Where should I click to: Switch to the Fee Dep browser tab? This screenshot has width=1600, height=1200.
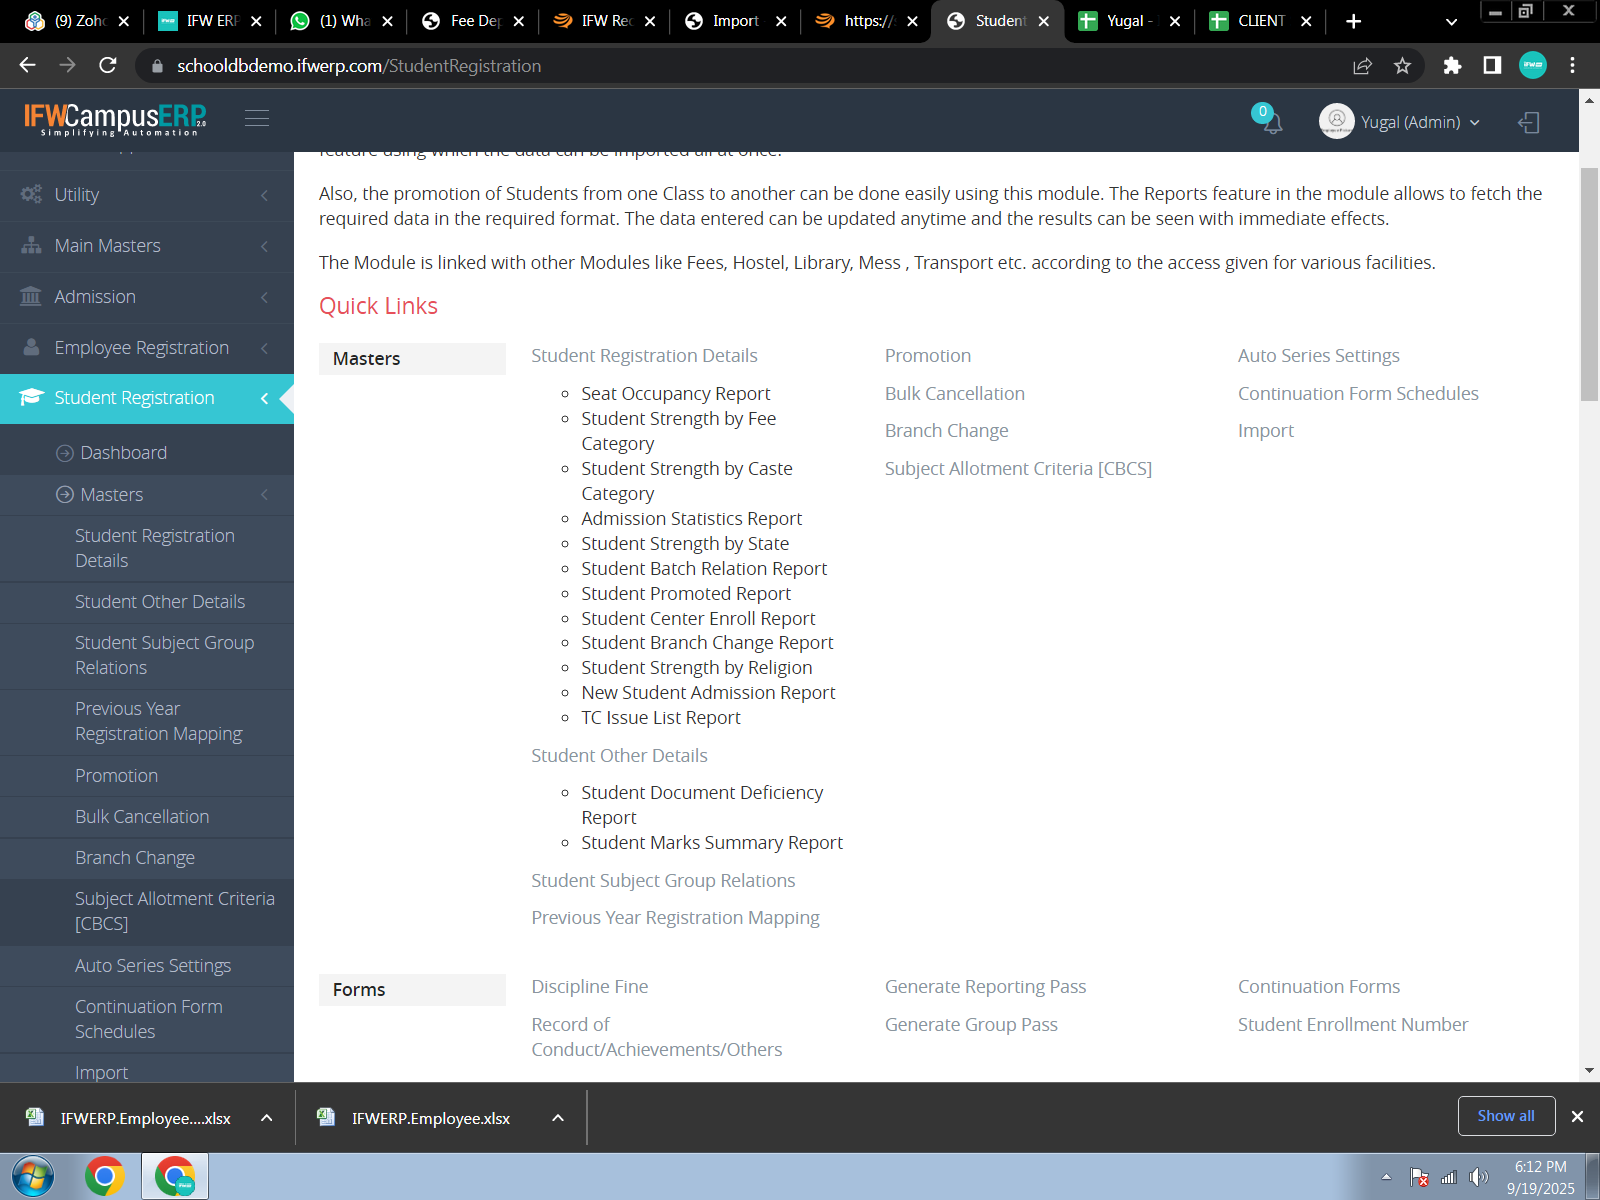[x=475, y=21]
